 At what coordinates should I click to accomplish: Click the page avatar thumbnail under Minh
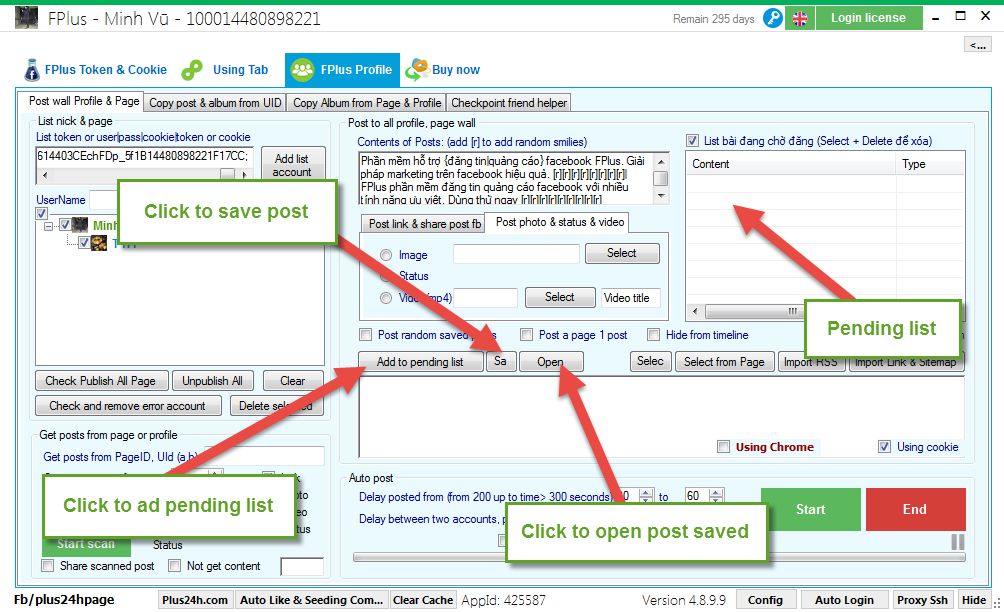[99, 243]
